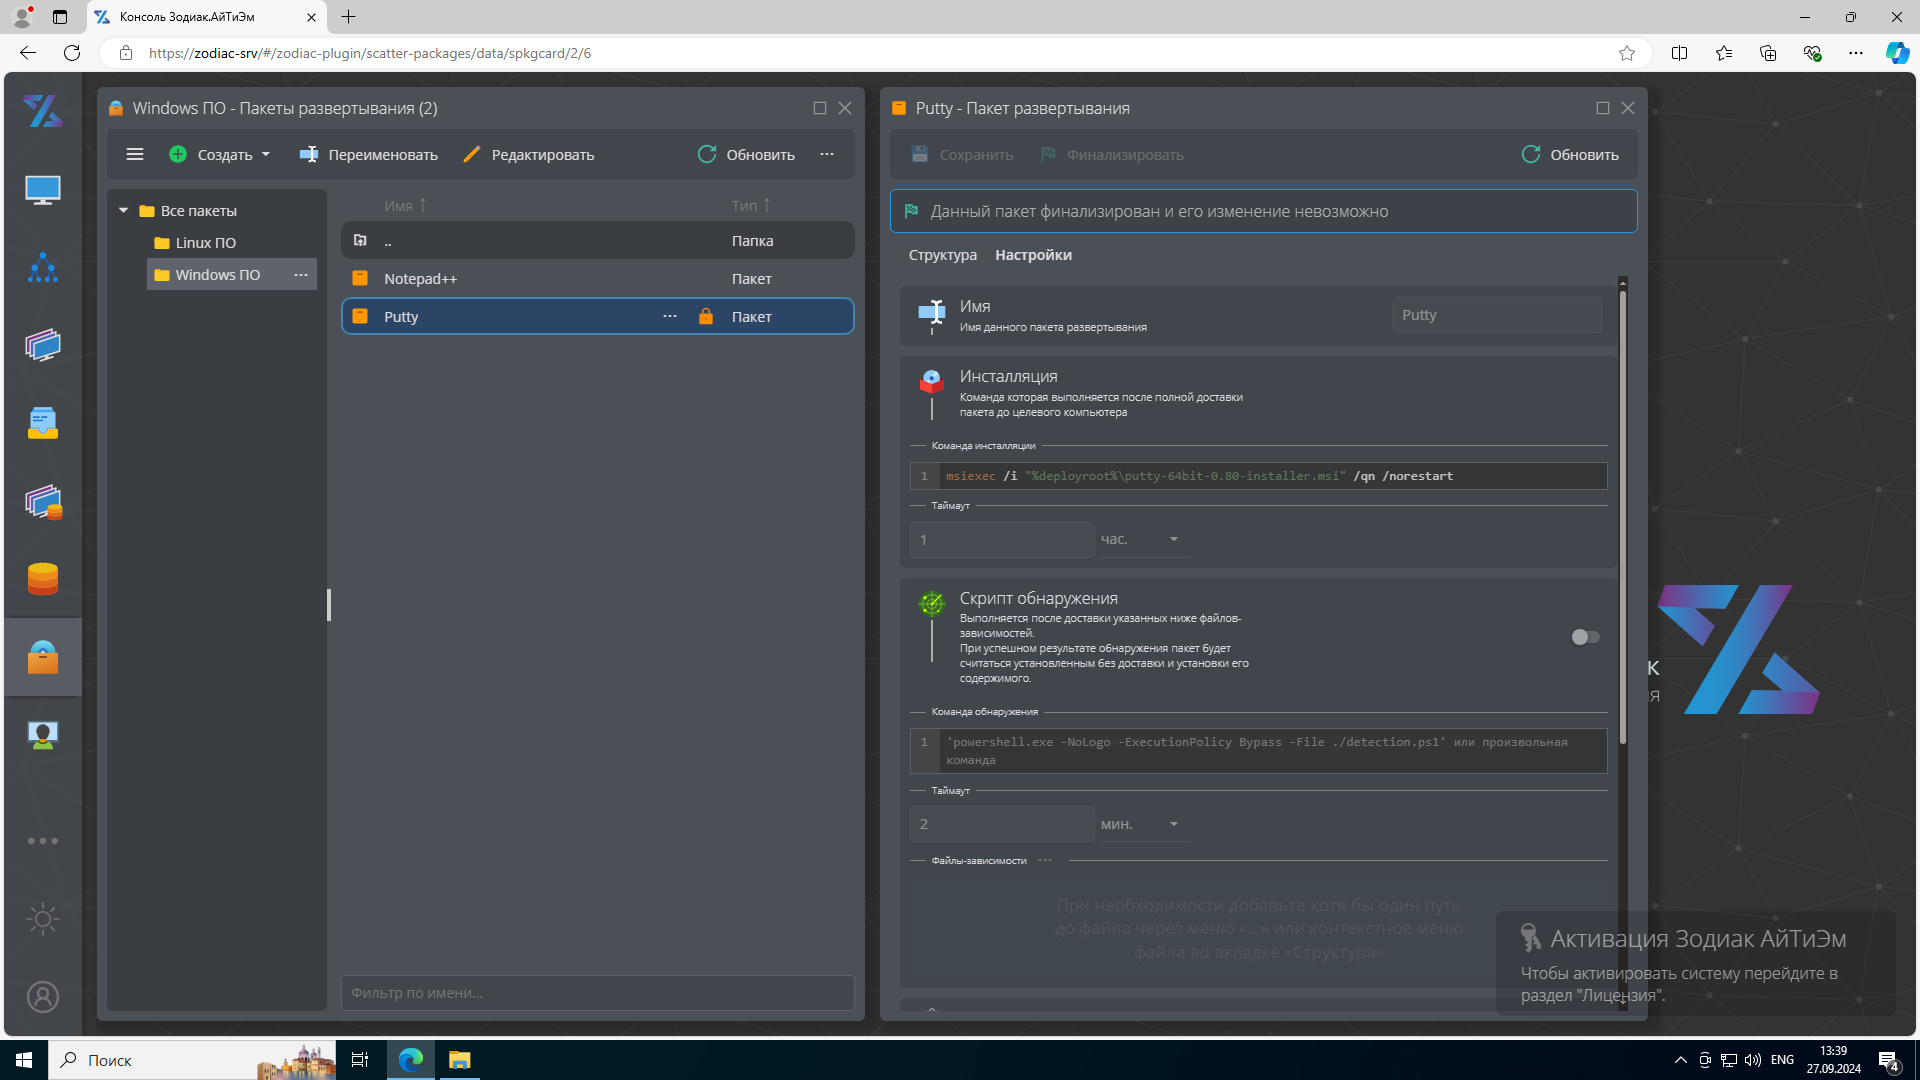
Task: Open the yellow inbox tray section in sidebar
Action: (x=43, y=423)
